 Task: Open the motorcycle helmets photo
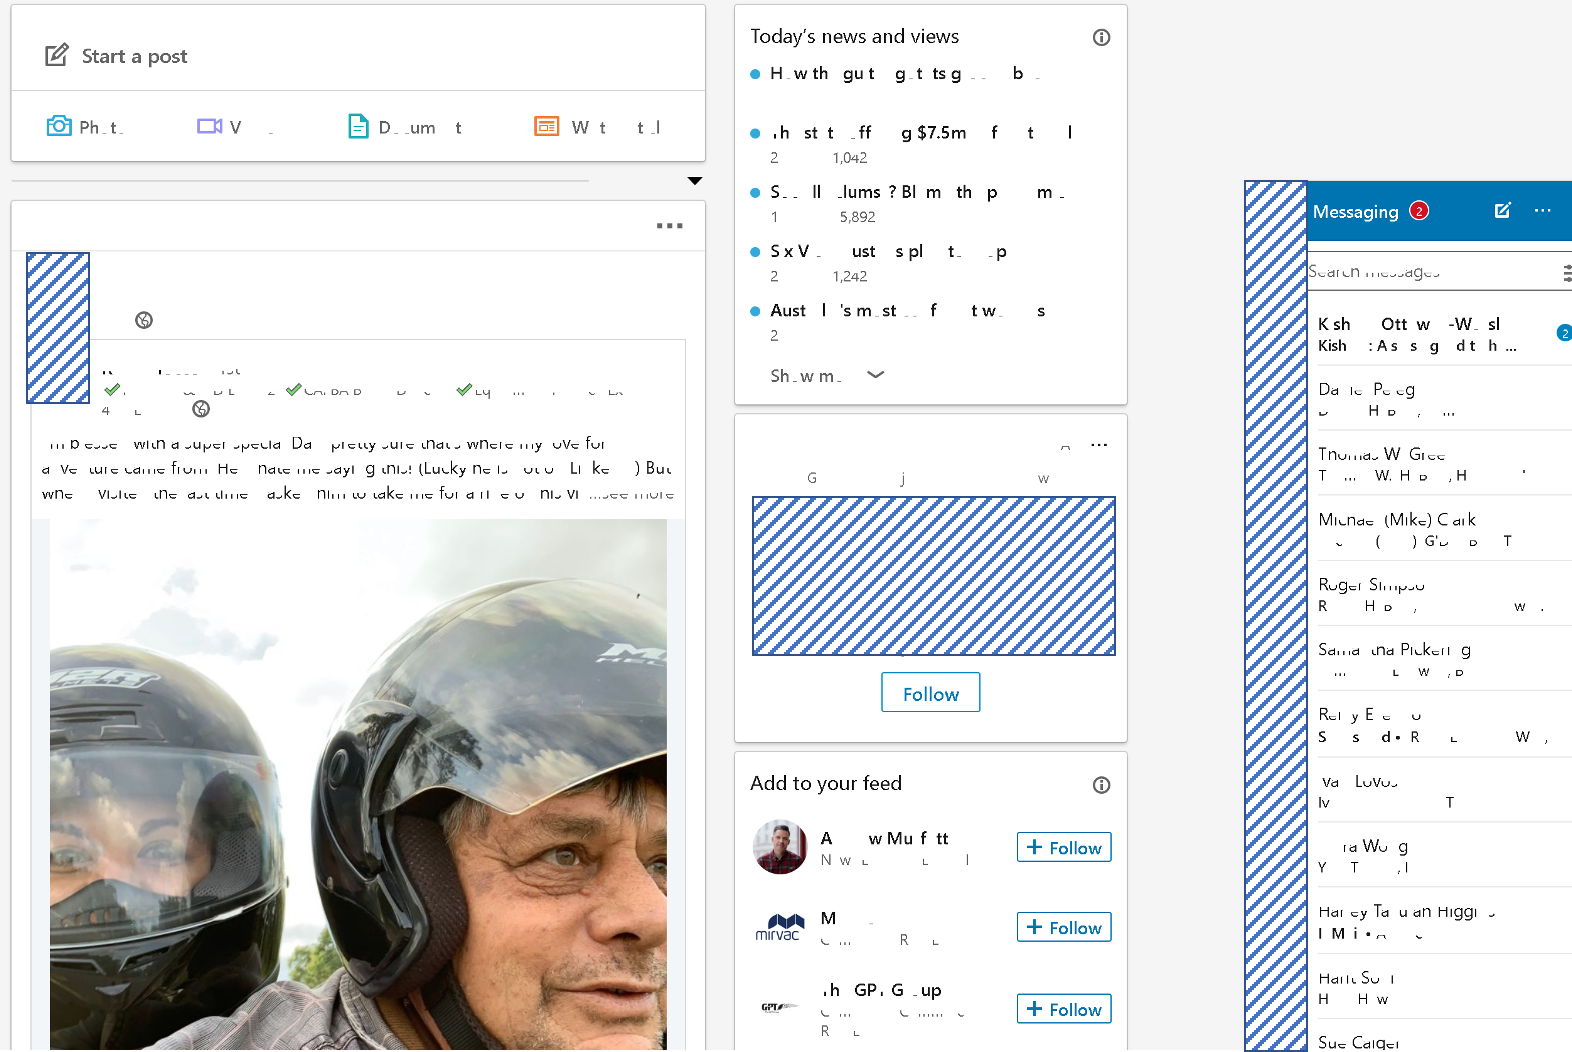coord(358,784)
